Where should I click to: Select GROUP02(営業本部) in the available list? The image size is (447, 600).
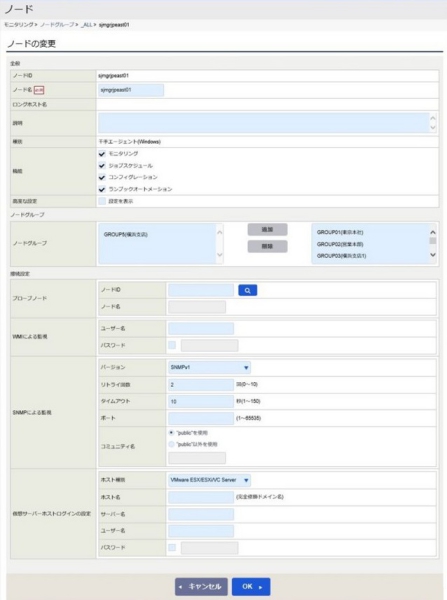tap(340, 244)
